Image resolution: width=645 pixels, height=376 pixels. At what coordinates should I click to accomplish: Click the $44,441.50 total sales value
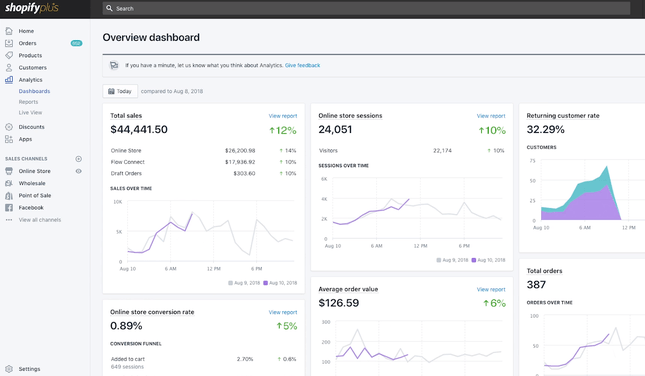pyautogui.click(x=139, y=130)
